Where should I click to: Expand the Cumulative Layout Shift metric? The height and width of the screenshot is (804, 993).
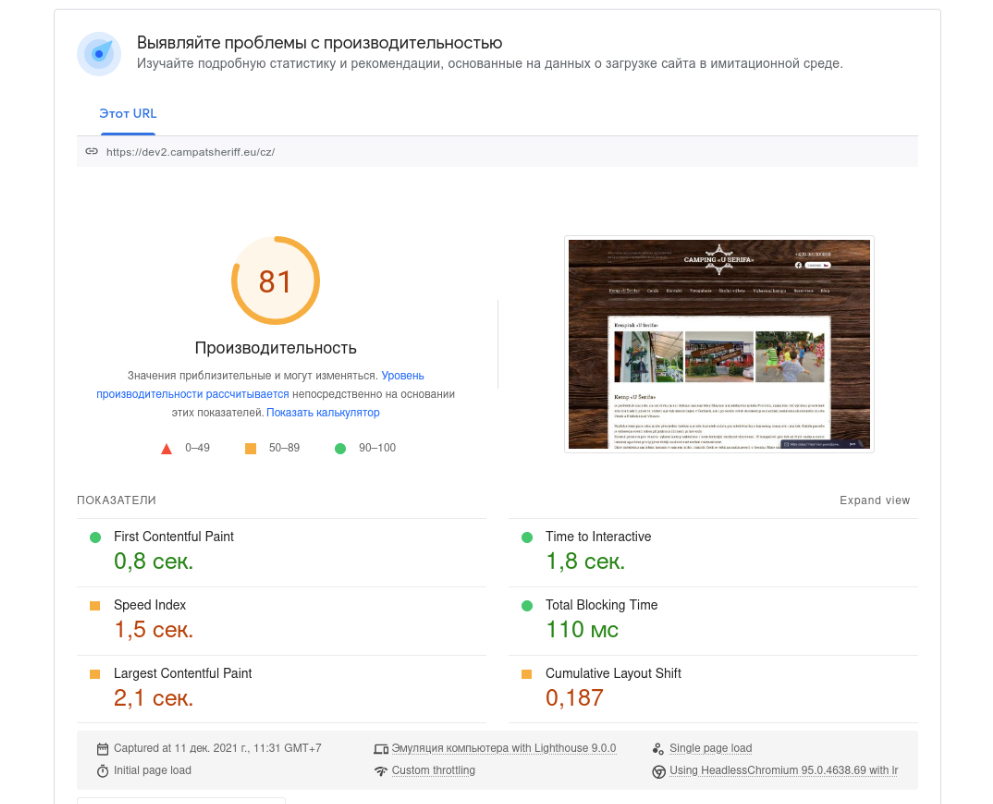point(613,674)
